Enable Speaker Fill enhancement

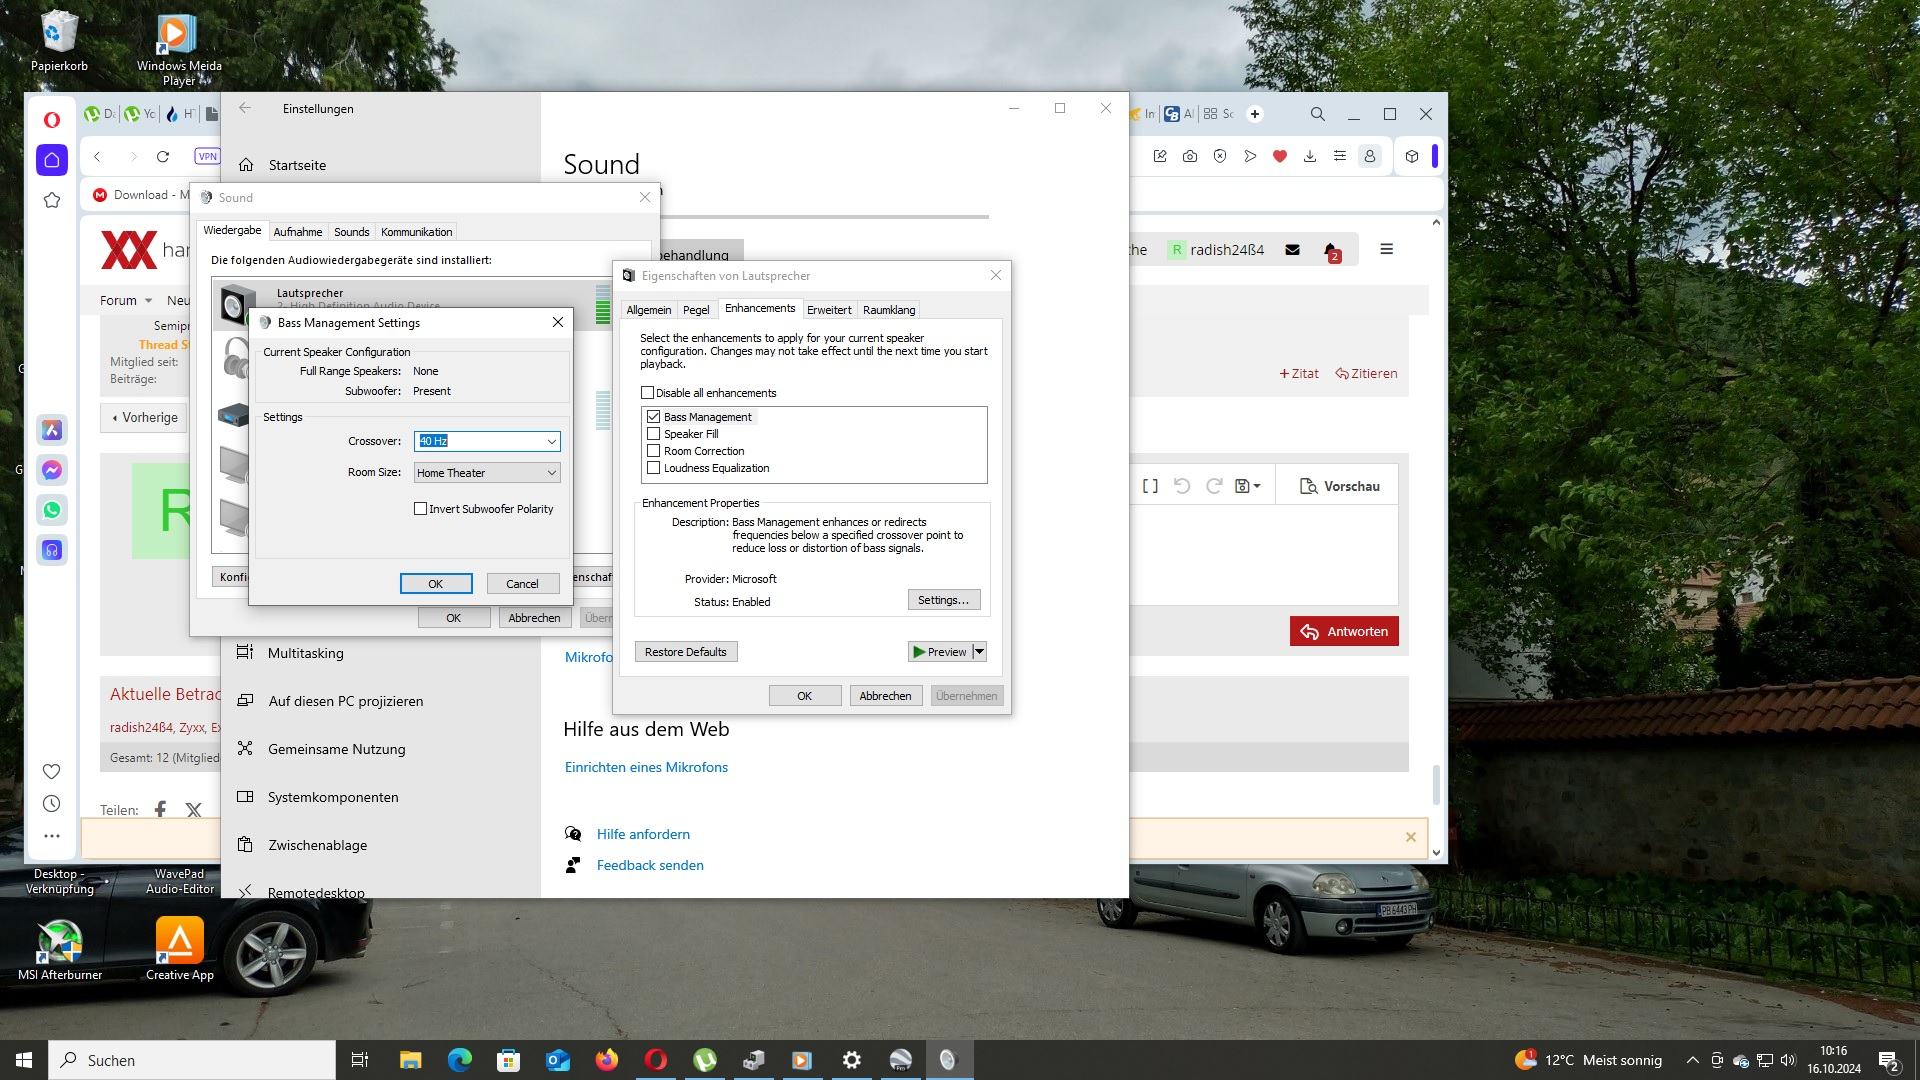[x=654, y=434]
